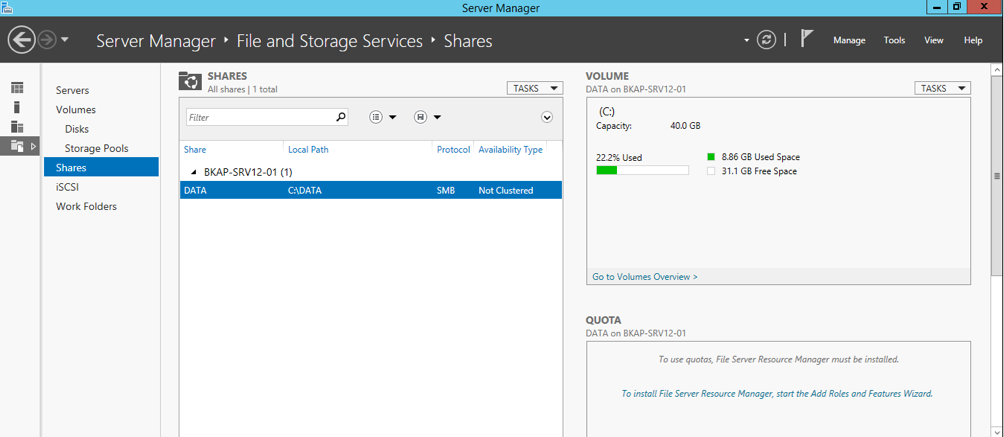Image resolution: width=1004 pixels, height=437 pixels.
Task: Click the Back navigation arrow
Action: point(21,40)
